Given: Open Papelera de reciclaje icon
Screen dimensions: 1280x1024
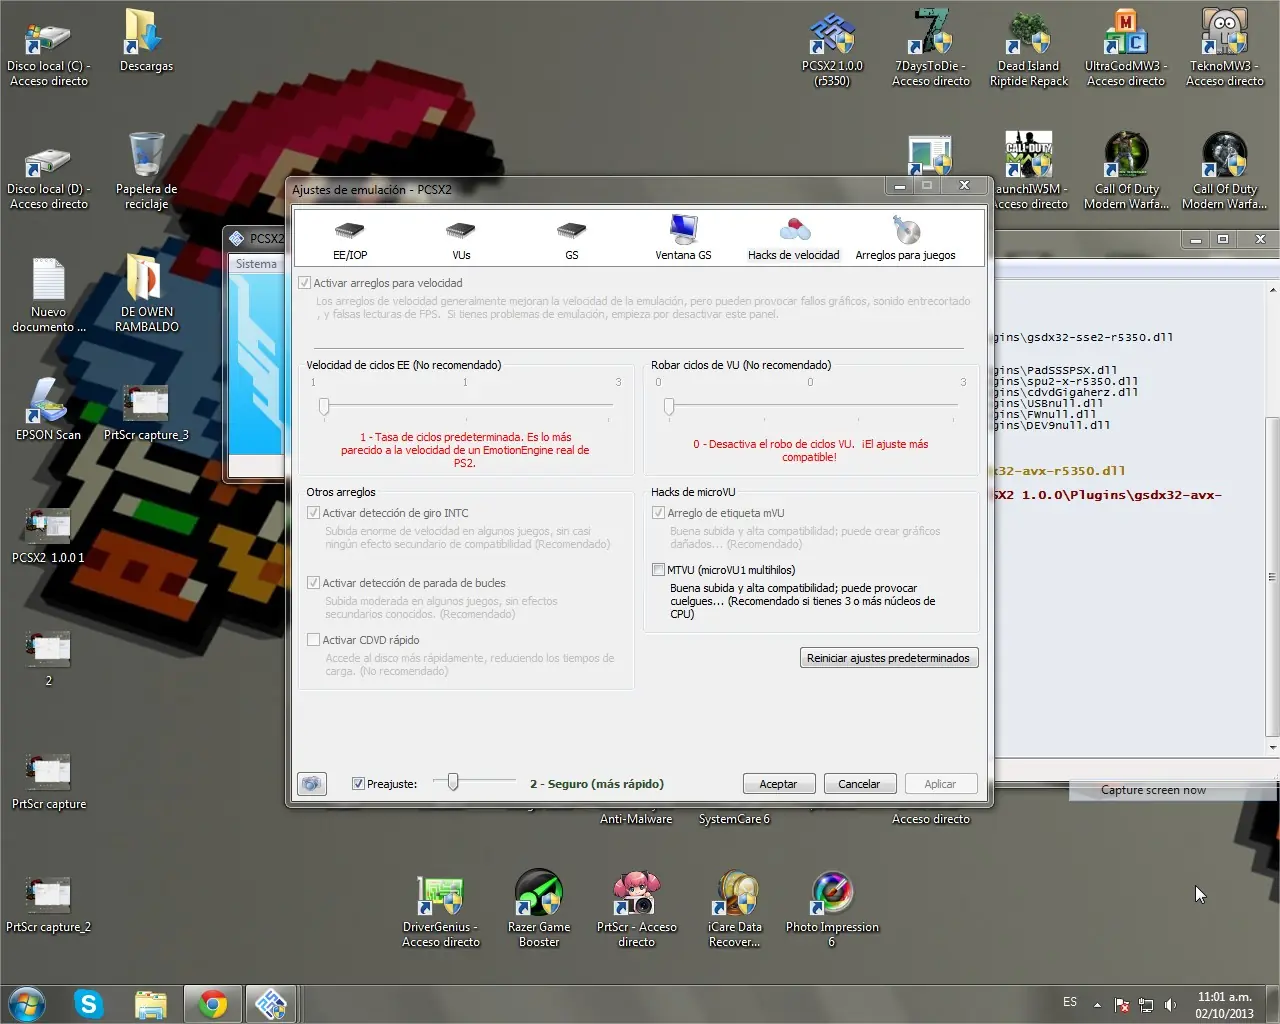Looking at the screenshot, I should [x=146, y=172].
